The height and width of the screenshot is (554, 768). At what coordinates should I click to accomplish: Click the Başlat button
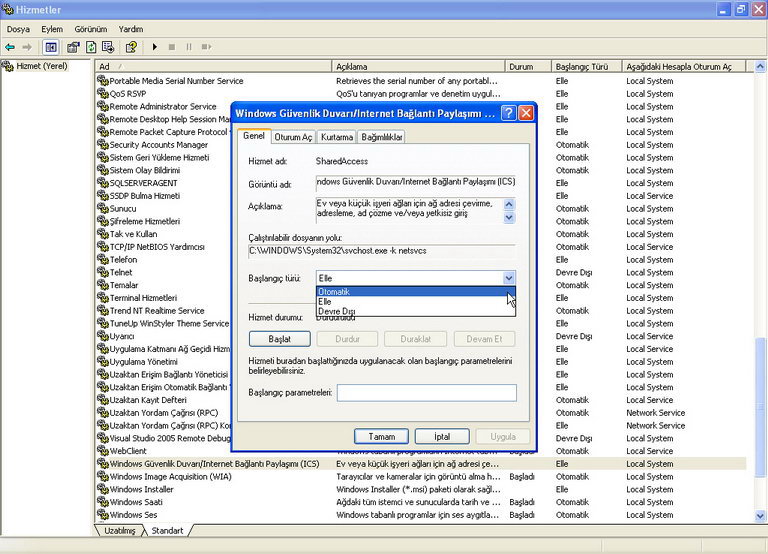(280, 339)
